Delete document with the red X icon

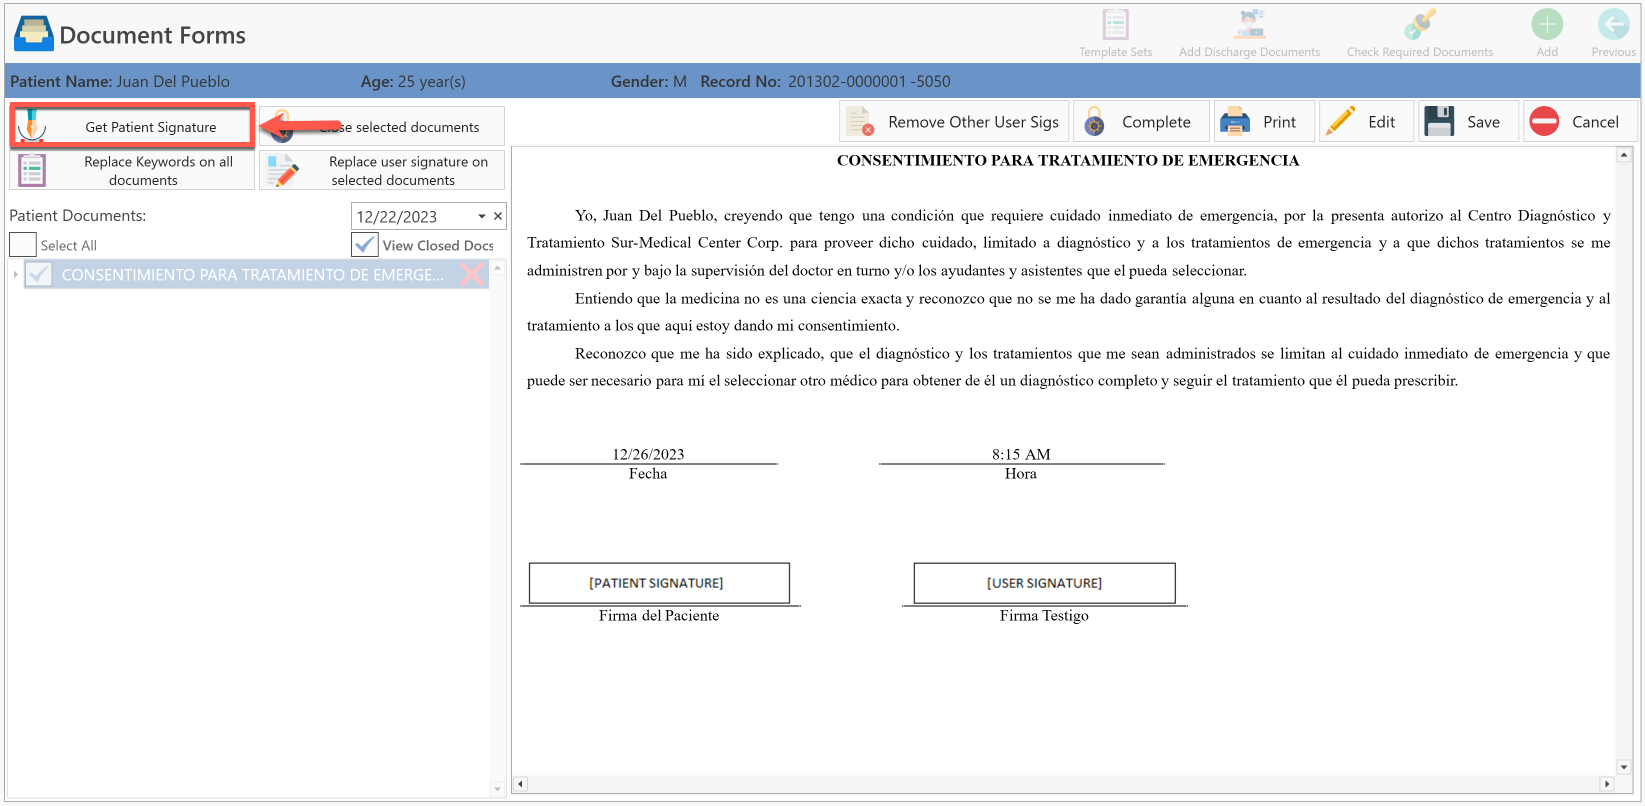pos(472,274)
